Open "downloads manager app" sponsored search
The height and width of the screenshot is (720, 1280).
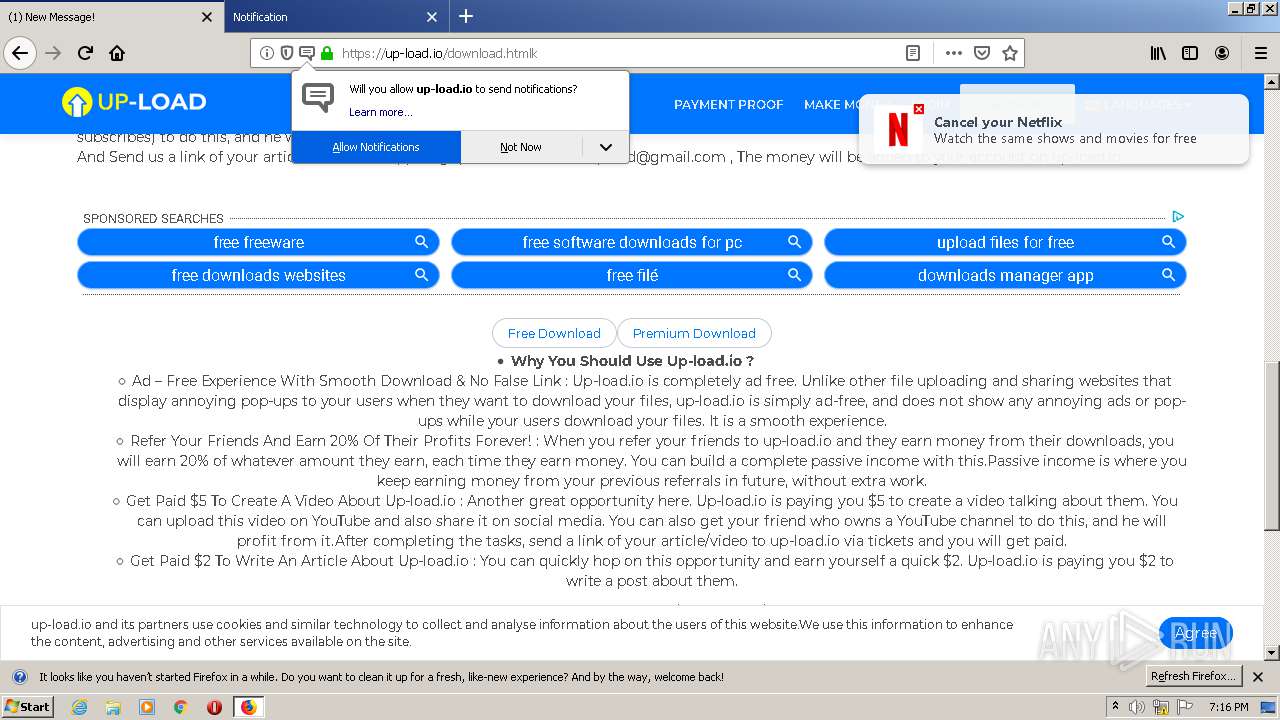[1005, 275]
